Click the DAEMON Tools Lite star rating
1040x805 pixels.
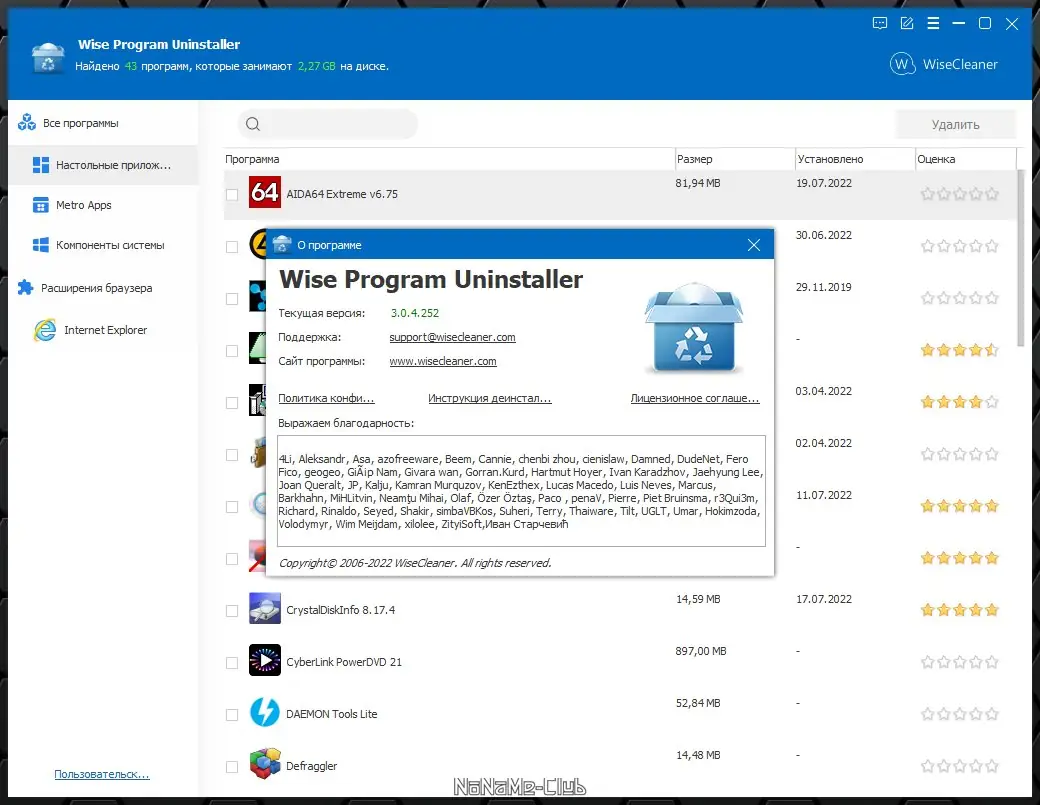959,713
